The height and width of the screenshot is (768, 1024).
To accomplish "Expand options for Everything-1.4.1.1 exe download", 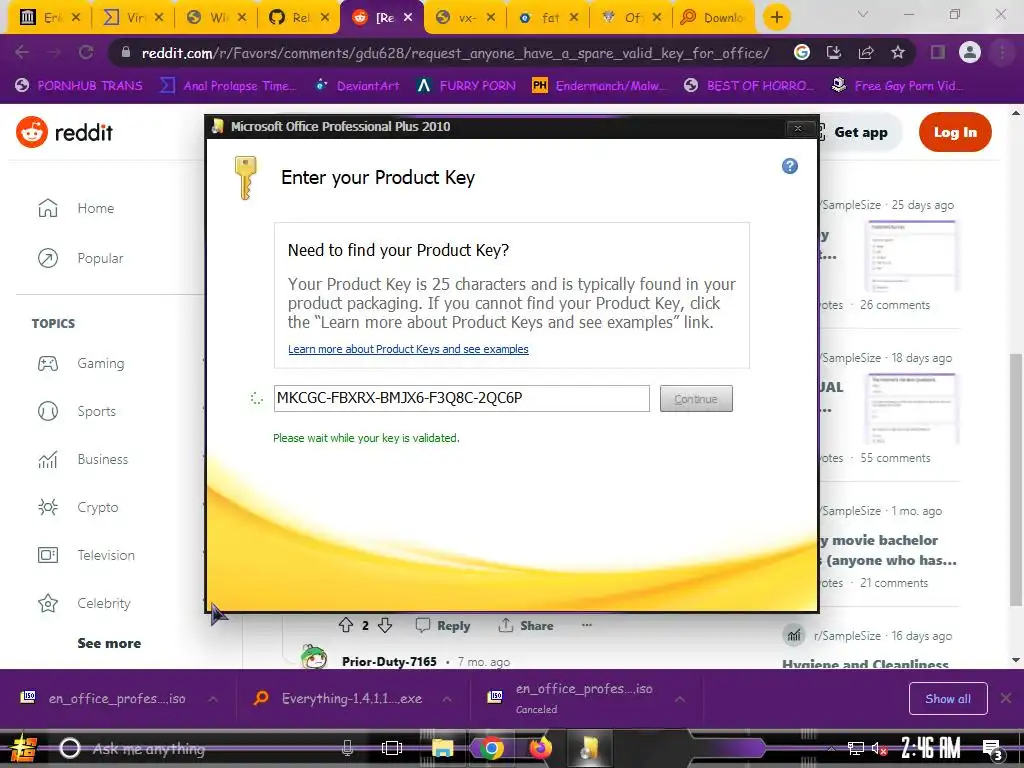I will pyautogui.click(x=447, y=699).
